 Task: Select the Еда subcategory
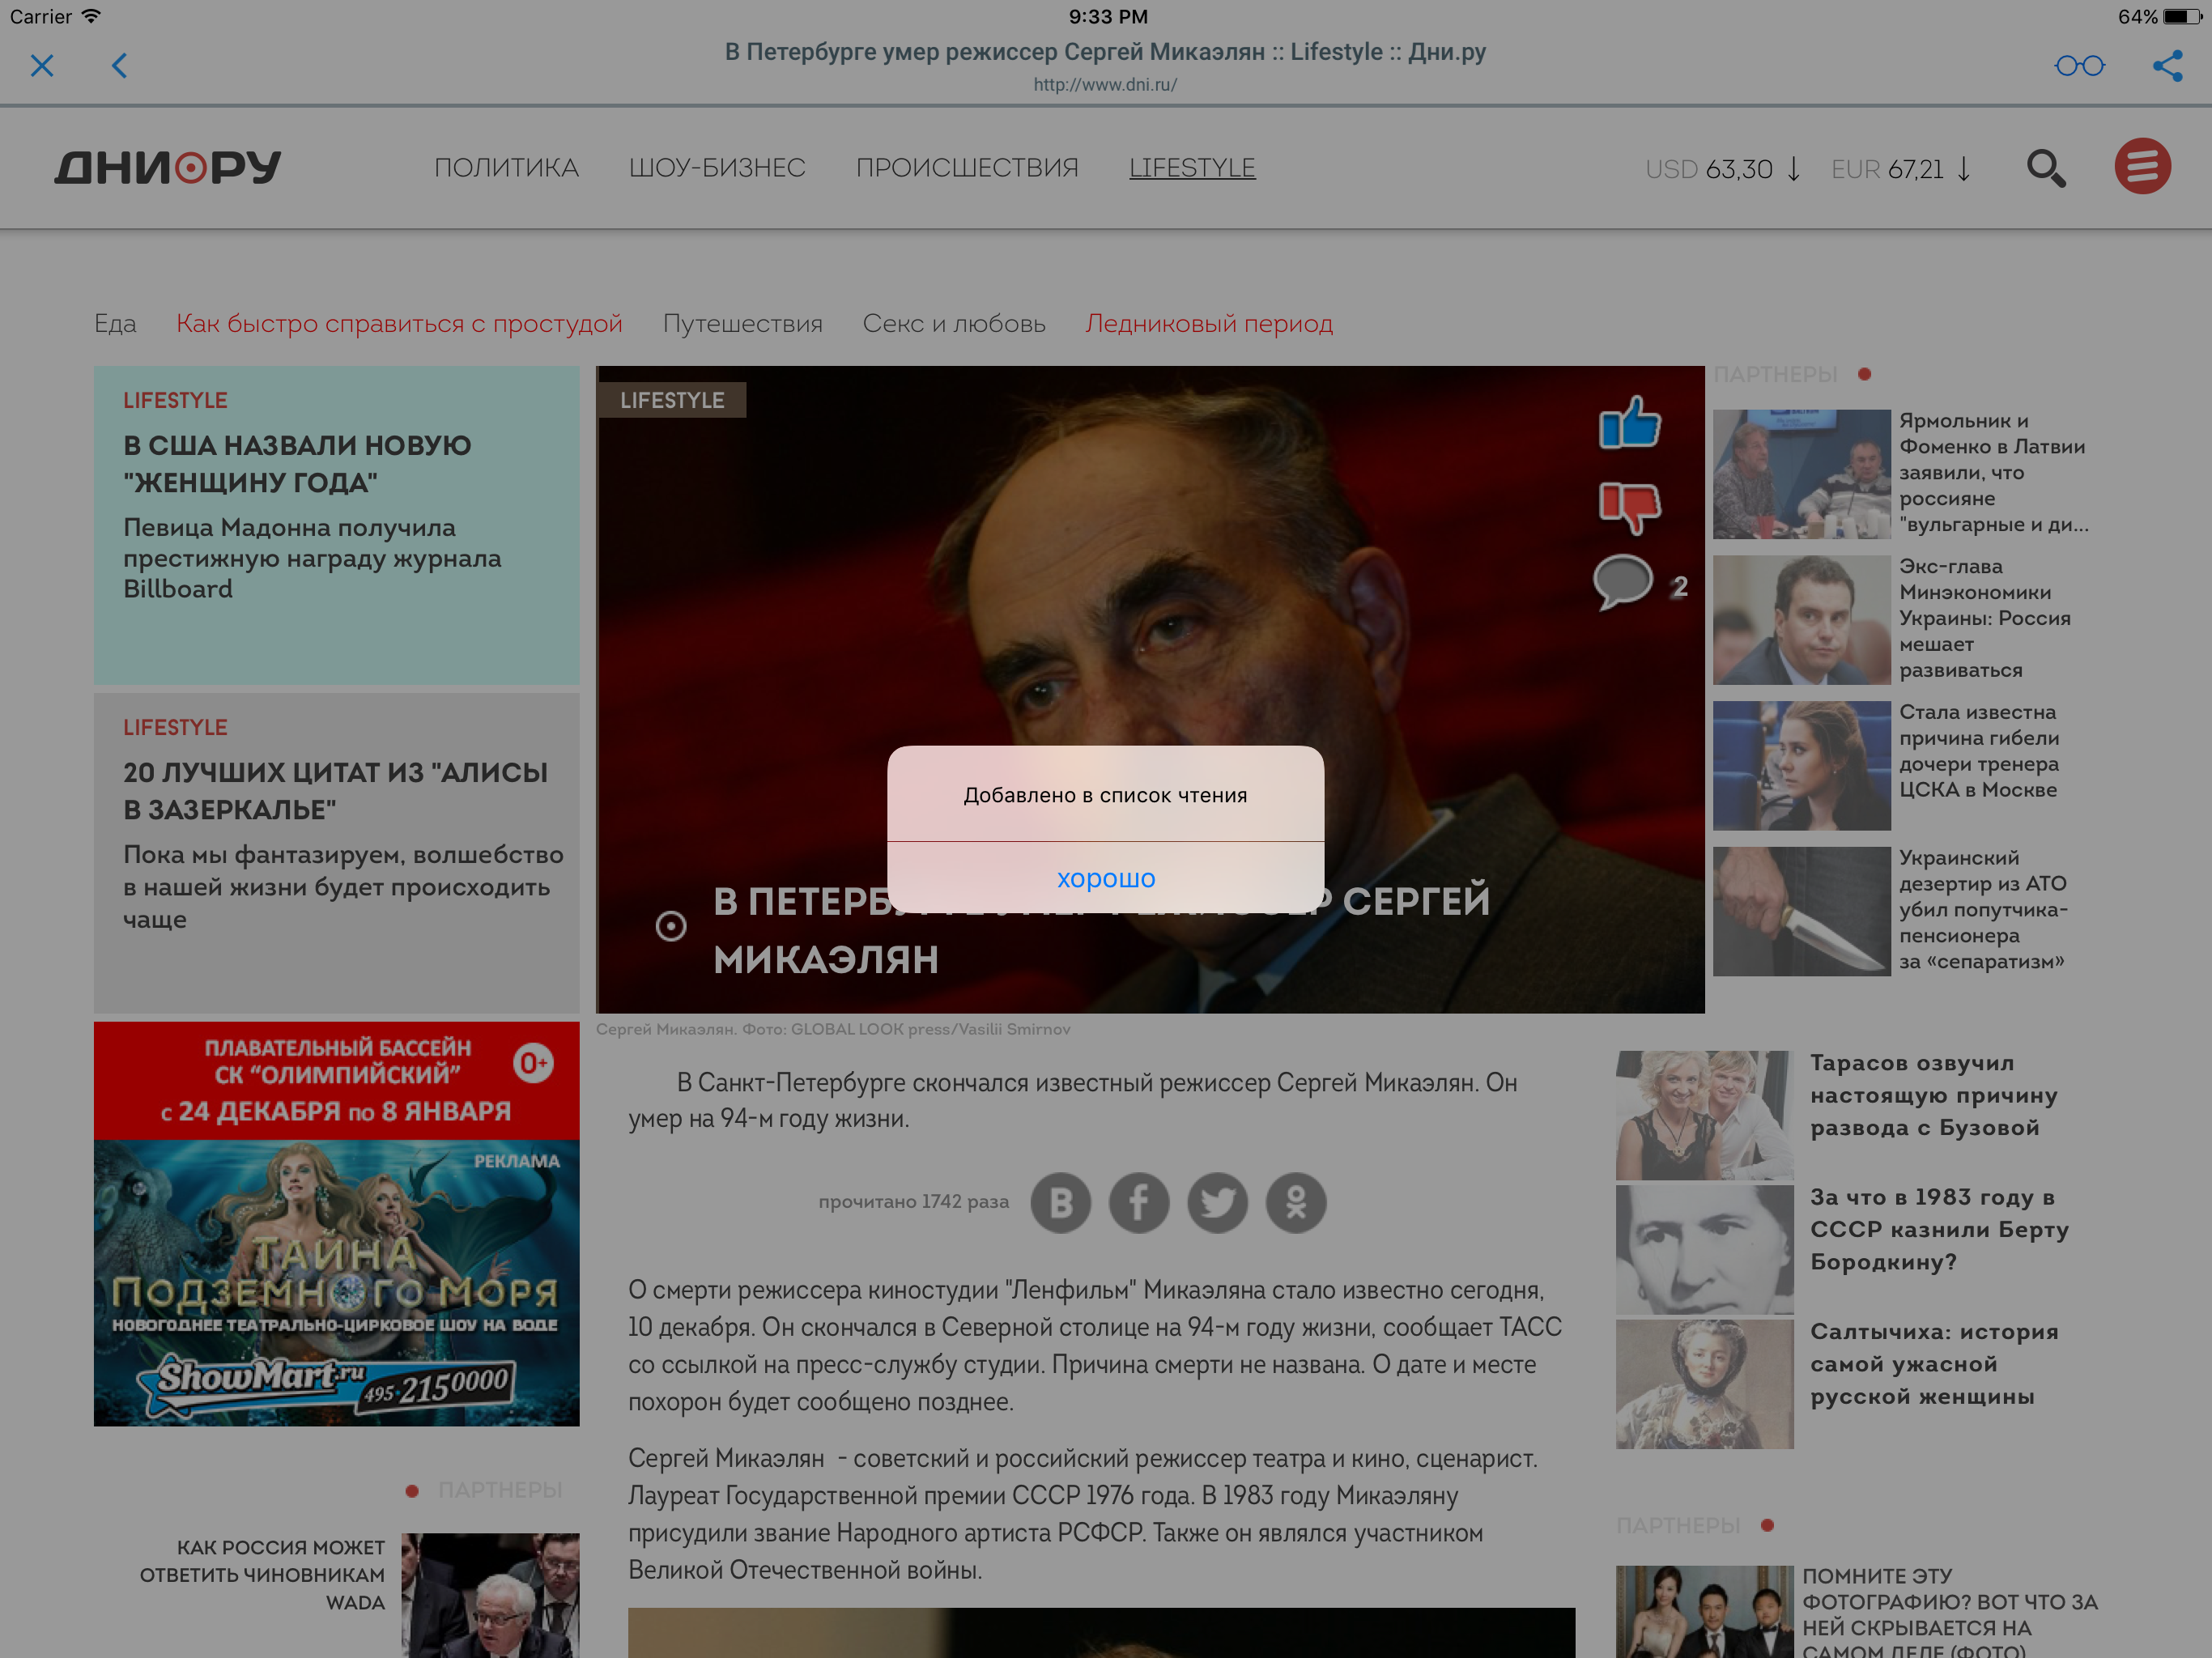pos(115,324)
